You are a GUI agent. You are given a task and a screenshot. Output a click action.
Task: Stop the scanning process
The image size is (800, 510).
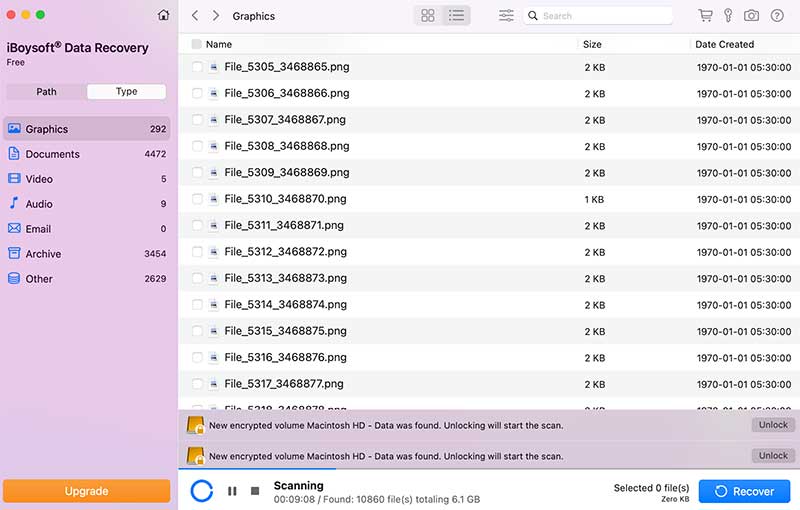[x=255, y=491]
